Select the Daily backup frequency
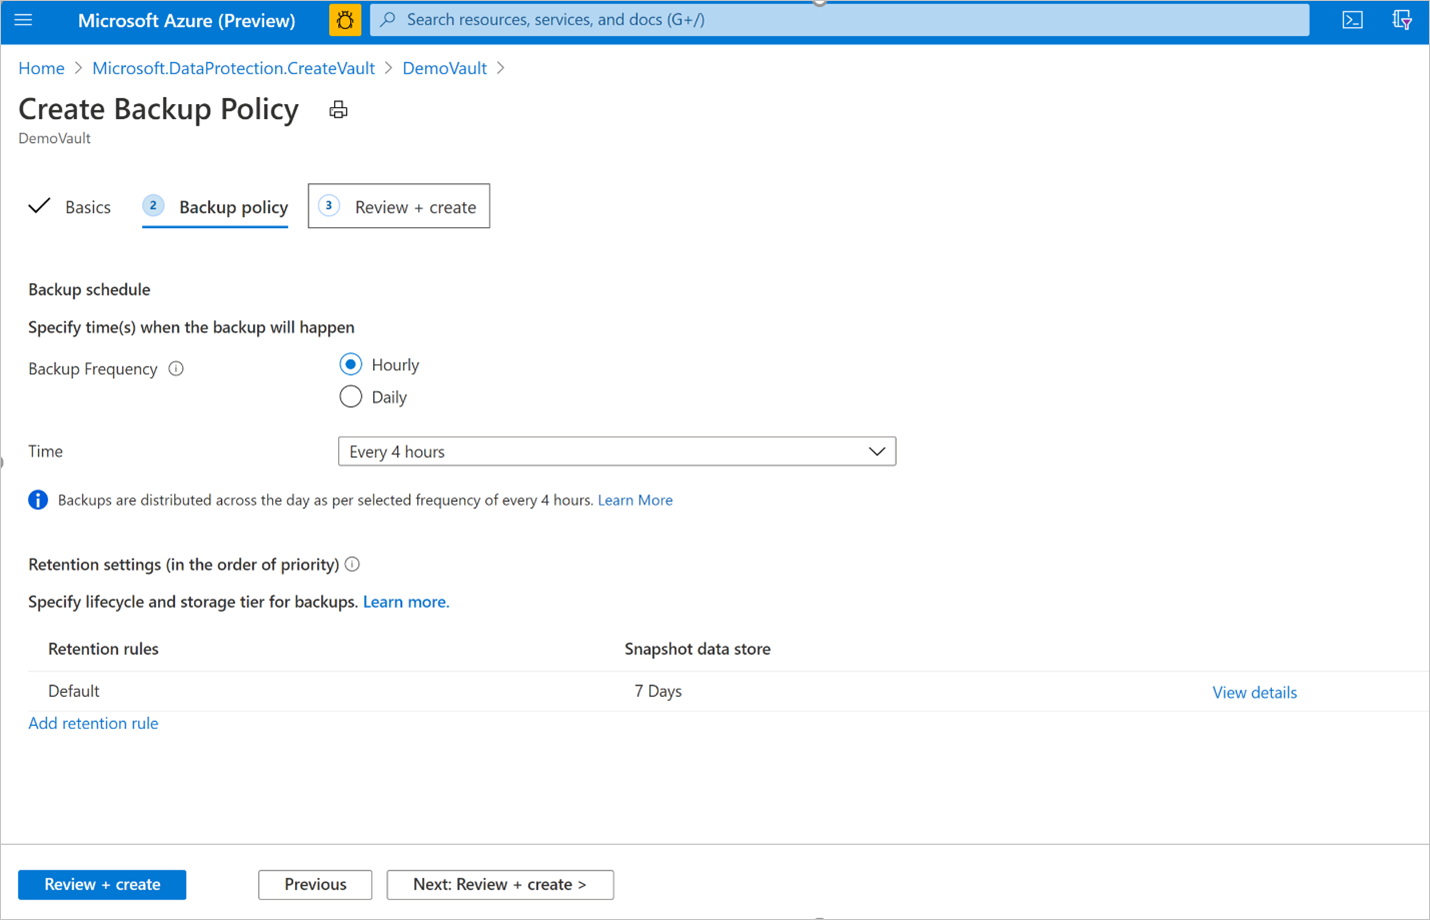The width and height of the screenshot is (1430, 920). [350, 397]
